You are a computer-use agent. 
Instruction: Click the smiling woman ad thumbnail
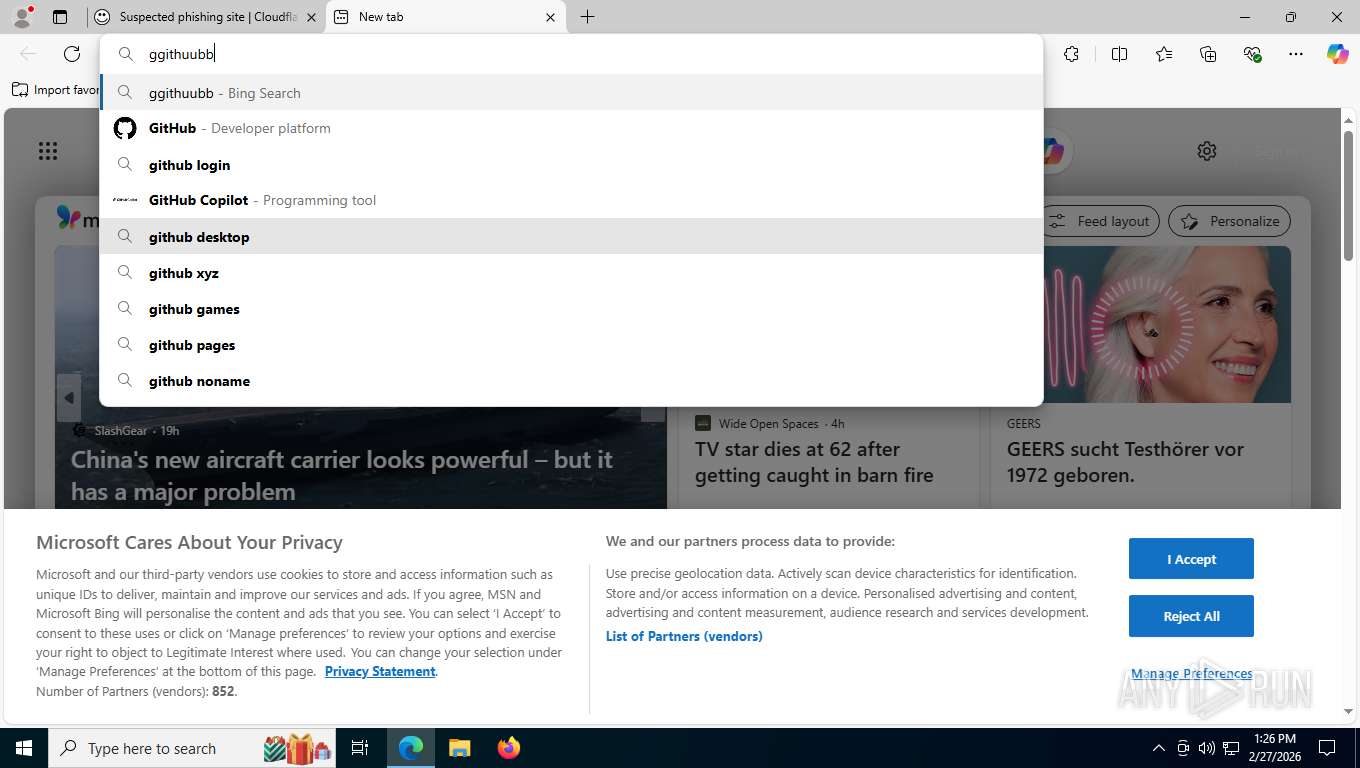(x=1166, y=325)
